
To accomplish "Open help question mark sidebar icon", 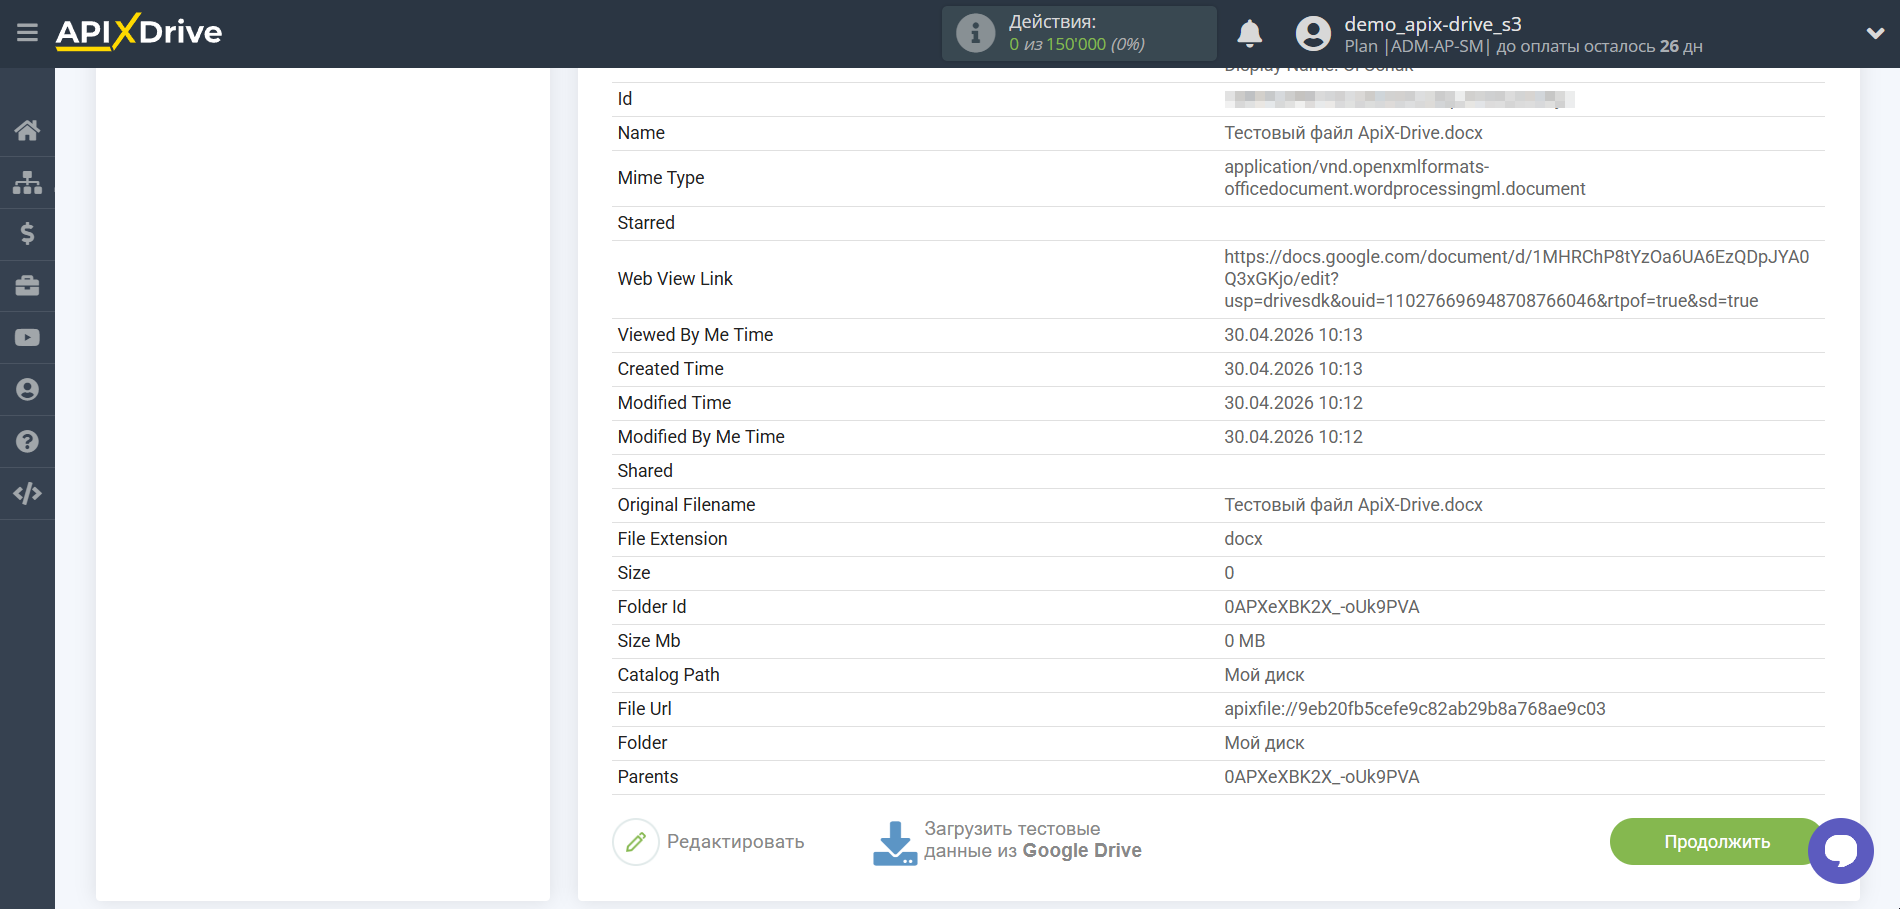I will tap(27, 442).
